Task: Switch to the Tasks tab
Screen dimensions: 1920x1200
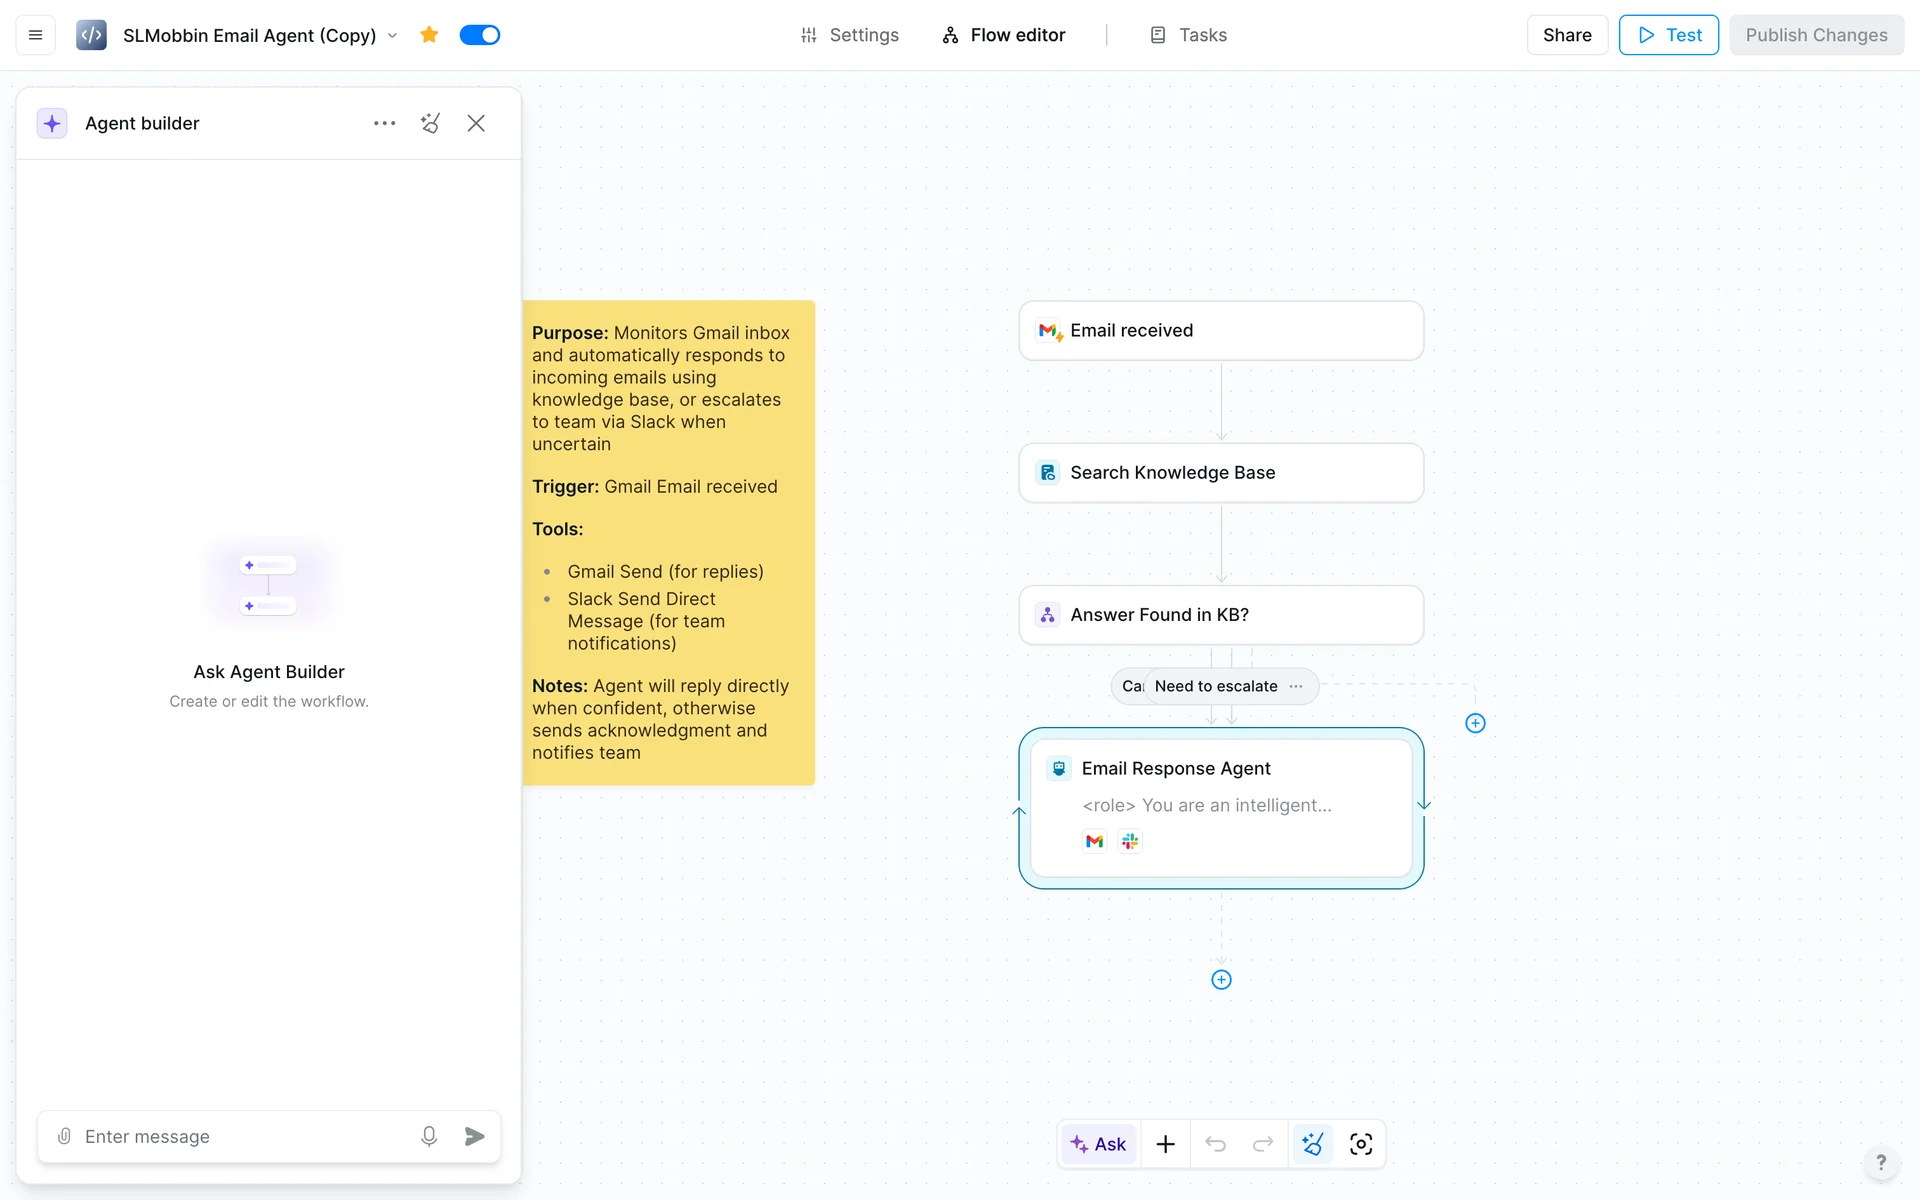Action: (1188, 35)
